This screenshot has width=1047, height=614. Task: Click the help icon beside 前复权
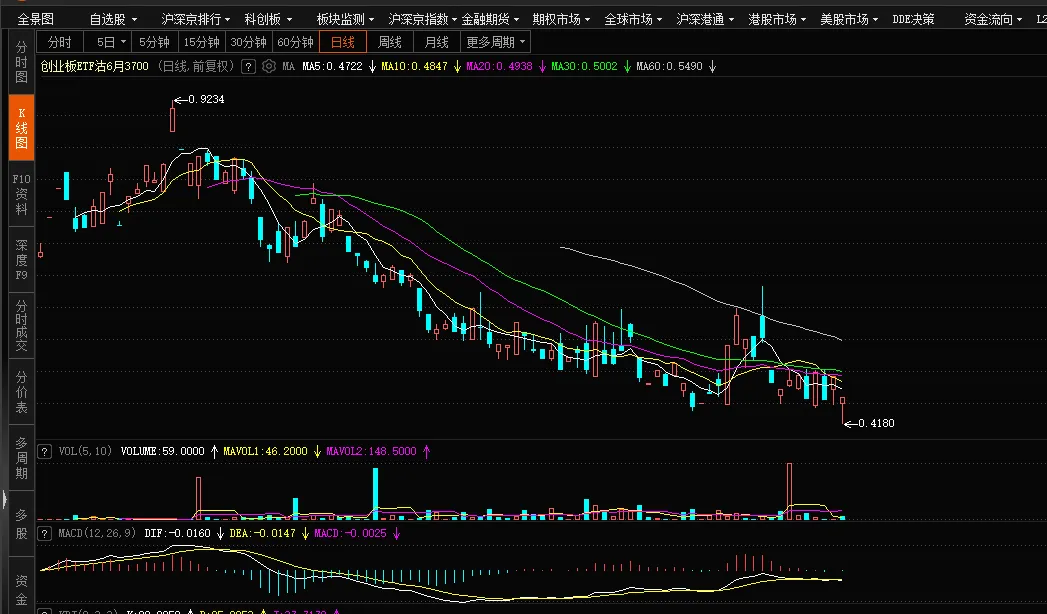pyautogui.click(x=248, y=66)
